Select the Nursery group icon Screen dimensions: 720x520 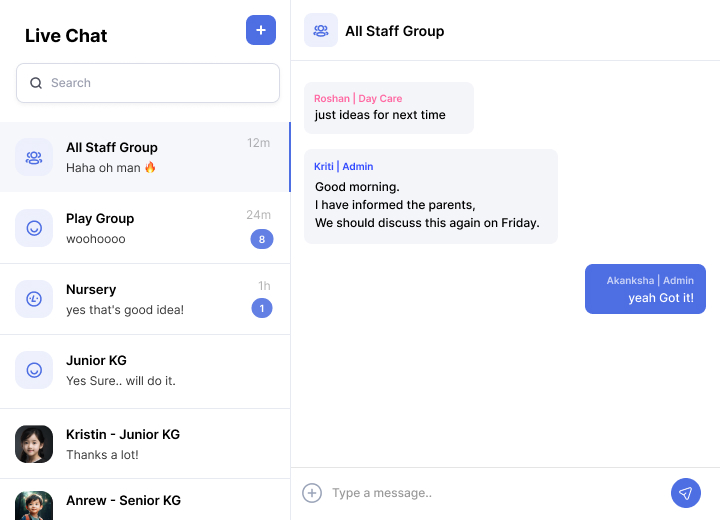(x=34, y=299)
